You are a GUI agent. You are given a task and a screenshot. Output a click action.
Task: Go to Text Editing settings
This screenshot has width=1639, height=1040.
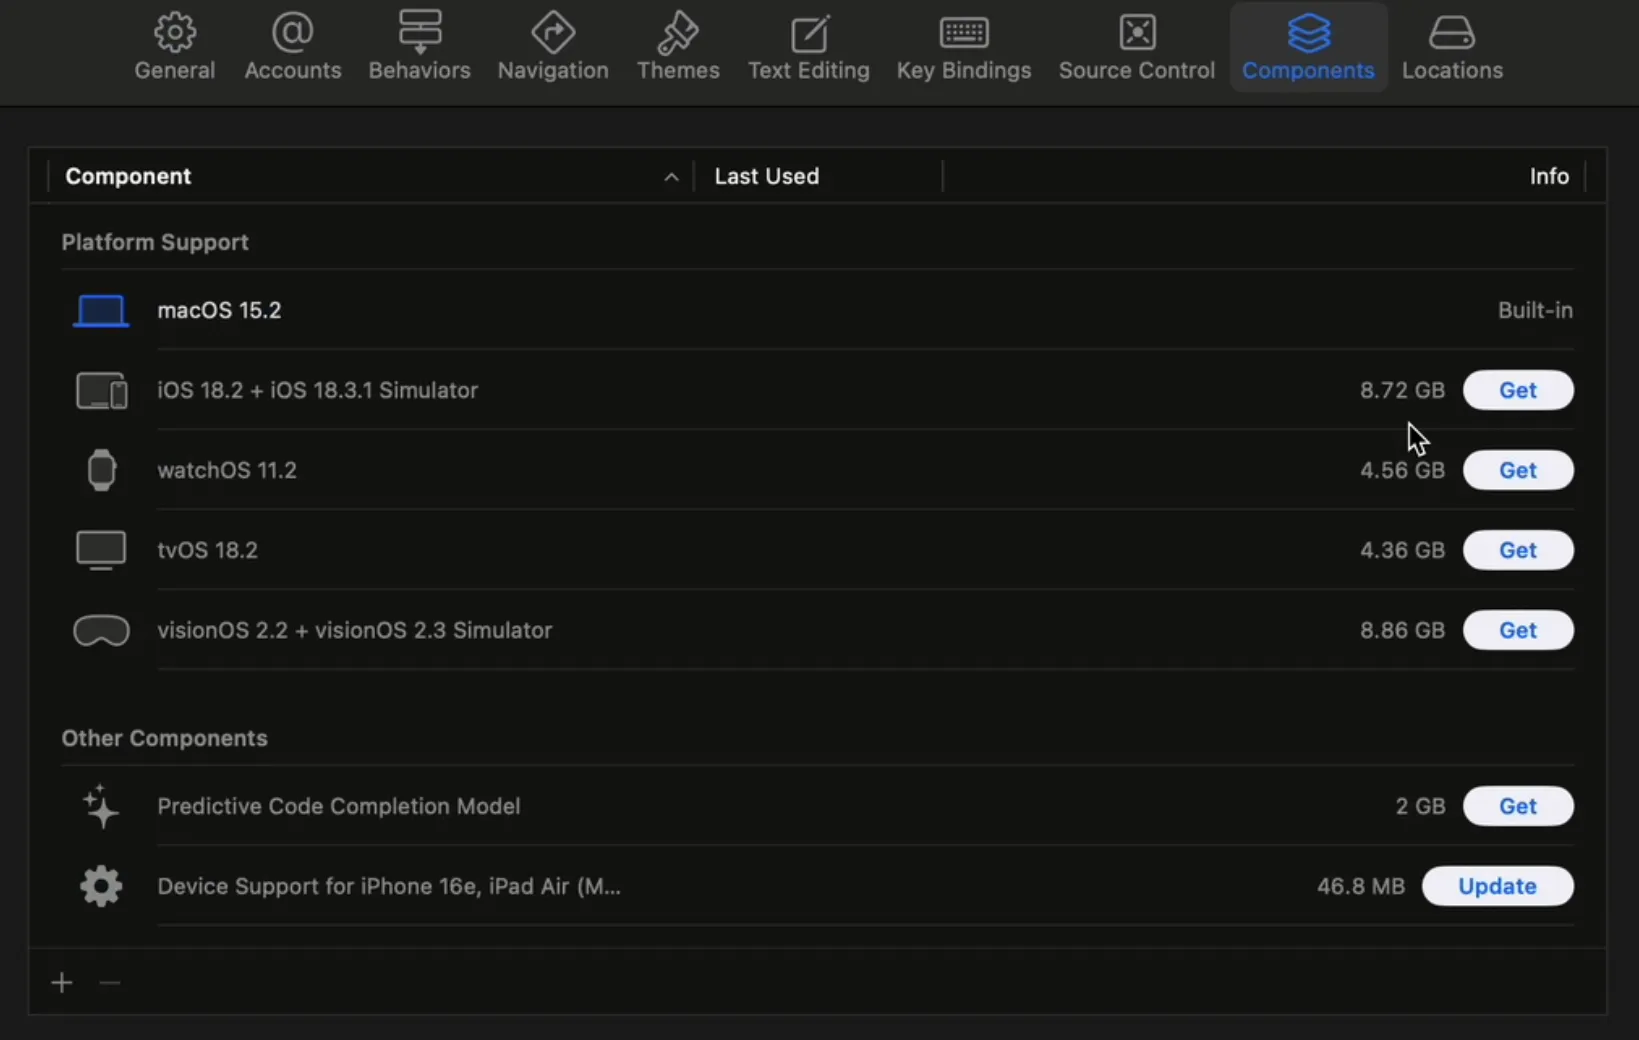tap(809, 47)
